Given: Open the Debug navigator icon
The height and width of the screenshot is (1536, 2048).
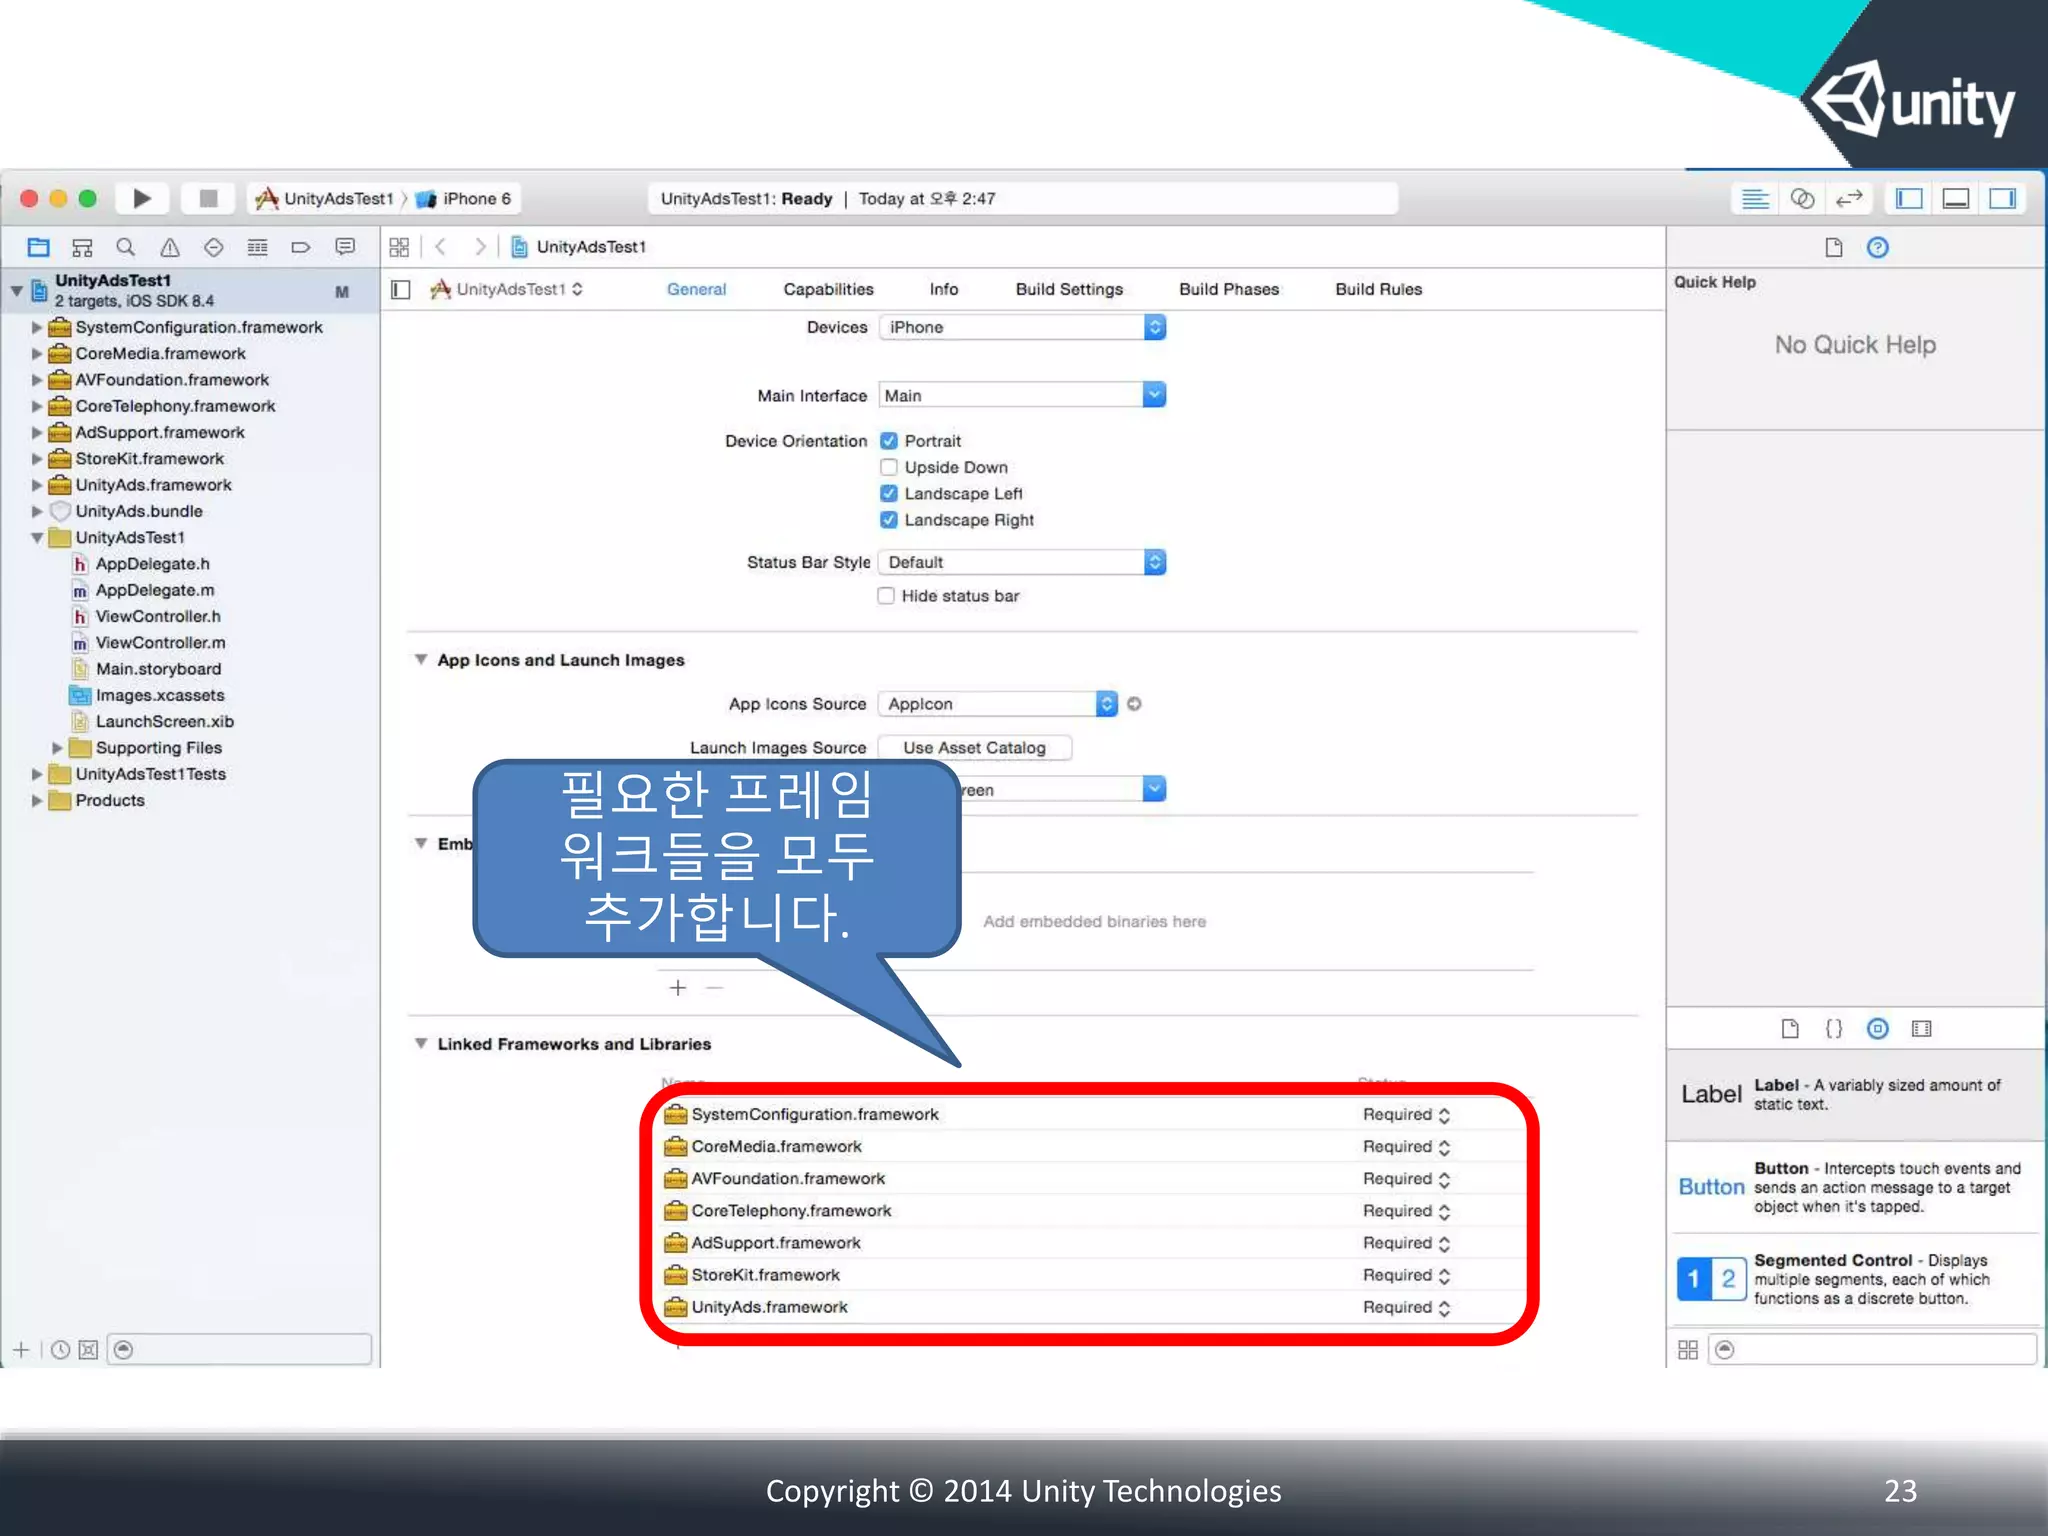Looking at the screenshot, I should [x=257, y=247].
